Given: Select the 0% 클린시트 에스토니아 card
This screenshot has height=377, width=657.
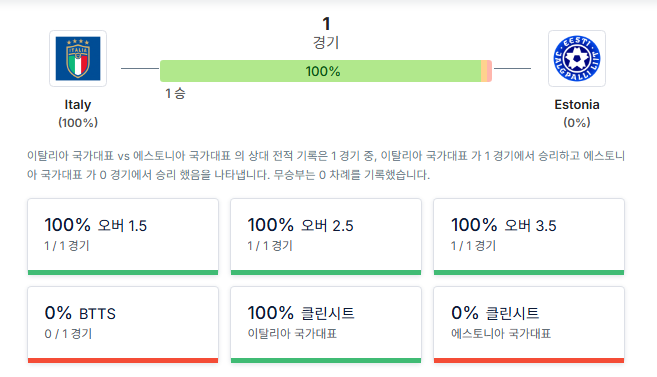Looking at the screenshot, I should point(529,325).
